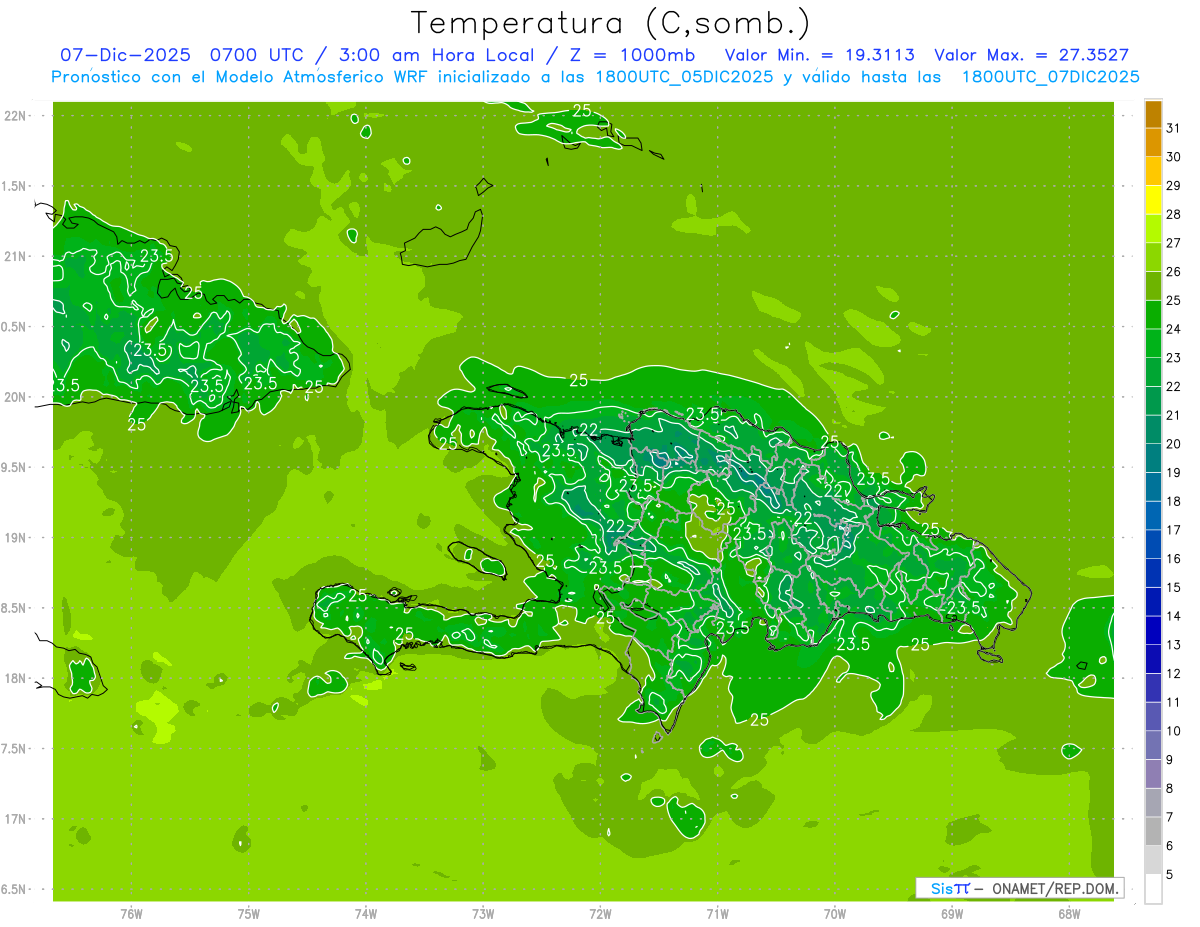
Task: Click the partial "6.5N" latitude label
Action: click(15, 889)
